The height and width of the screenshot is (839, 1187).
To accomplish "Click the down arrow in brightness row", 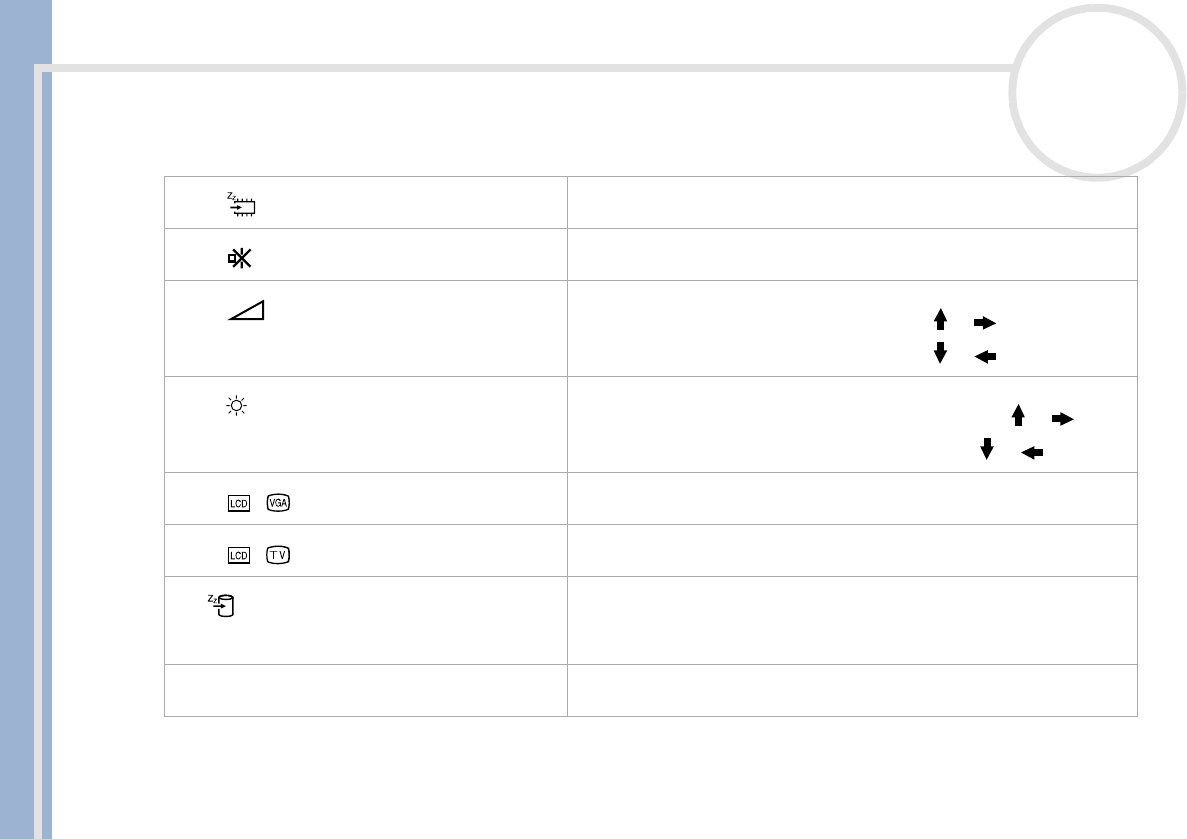I will (x=987, y=449).
